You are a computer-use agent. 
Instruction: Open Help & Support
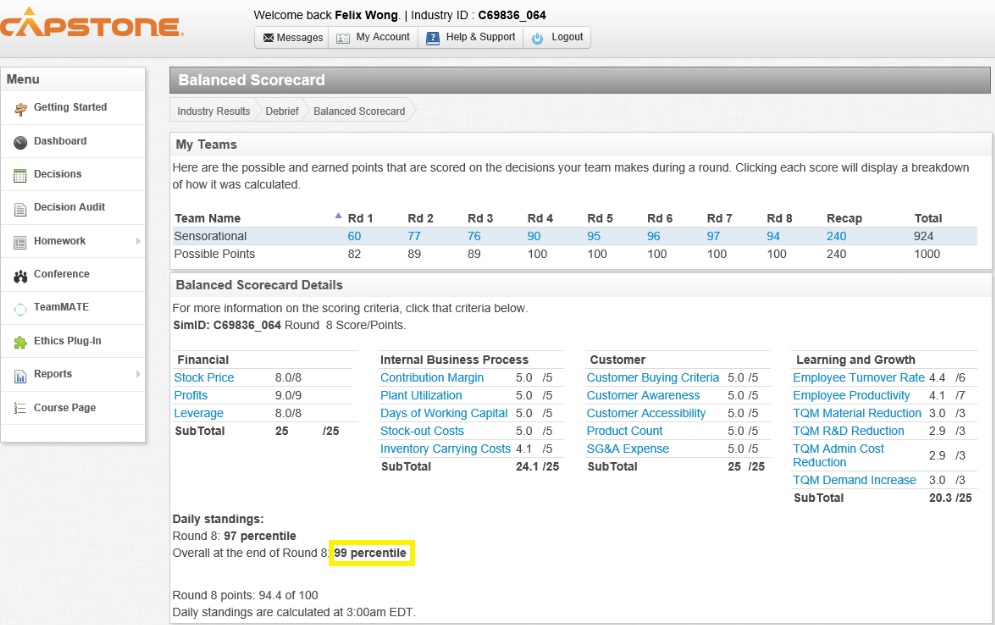point(470,38)
